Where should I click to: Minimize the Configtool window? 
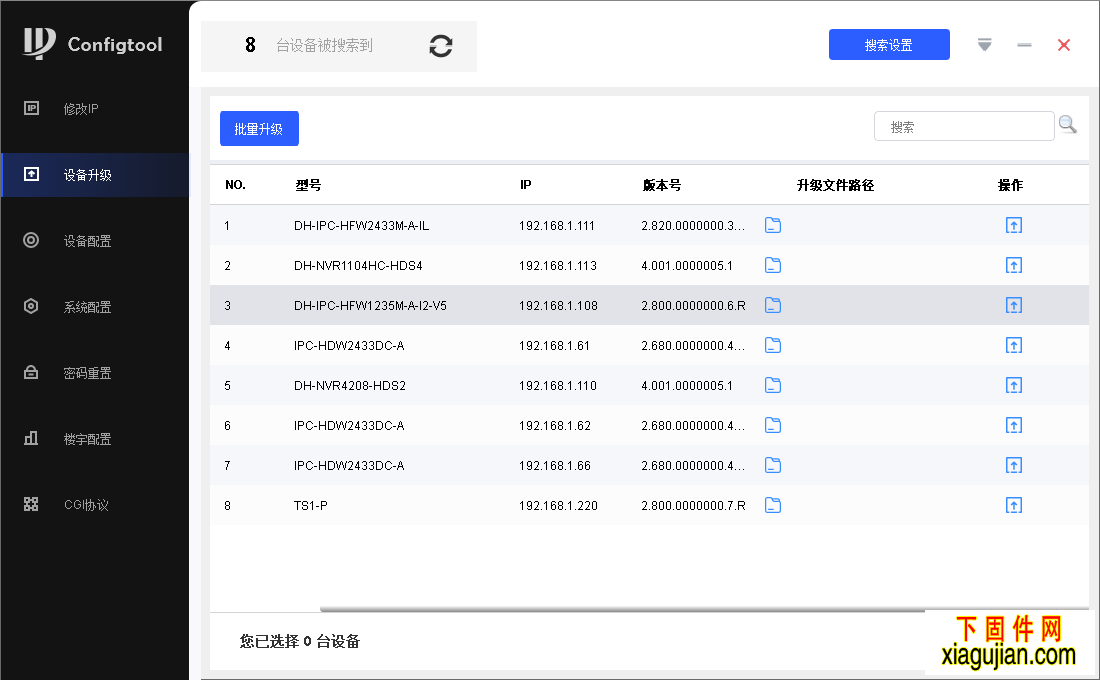pyautogui.click(x=1024, y=45)
